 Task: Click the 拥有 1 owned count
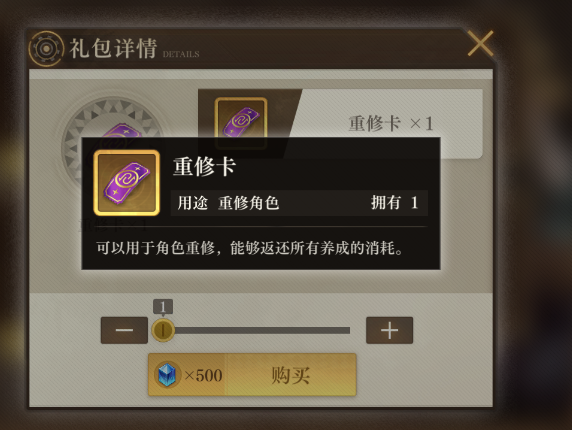coord(394,202)
